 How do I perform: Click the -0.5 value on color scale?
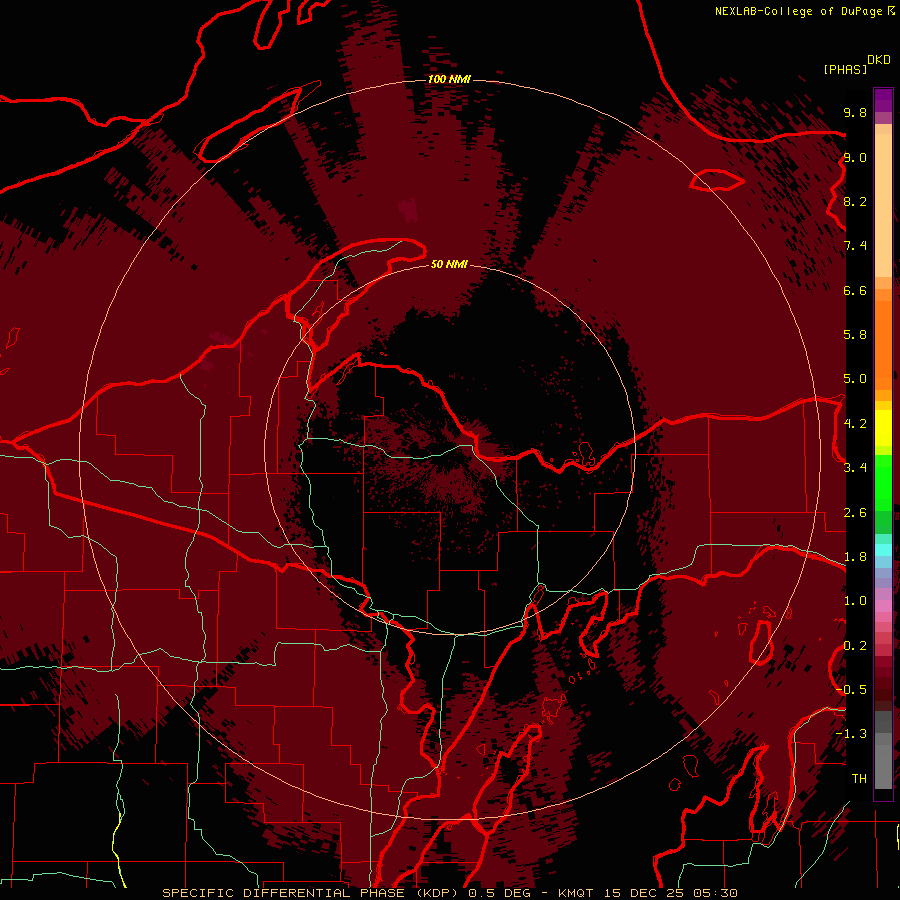[x=851, y=690]
